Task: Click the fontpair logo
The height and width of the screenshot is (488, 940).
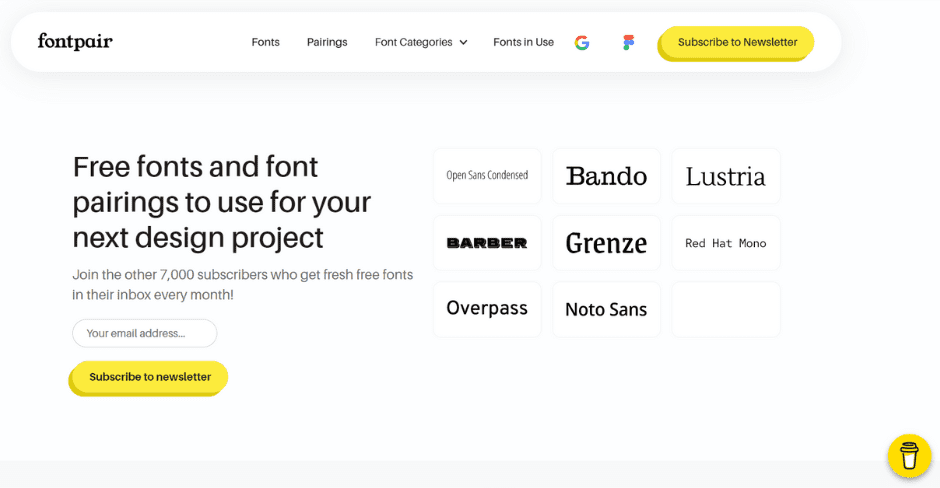Action: [75, 41]
